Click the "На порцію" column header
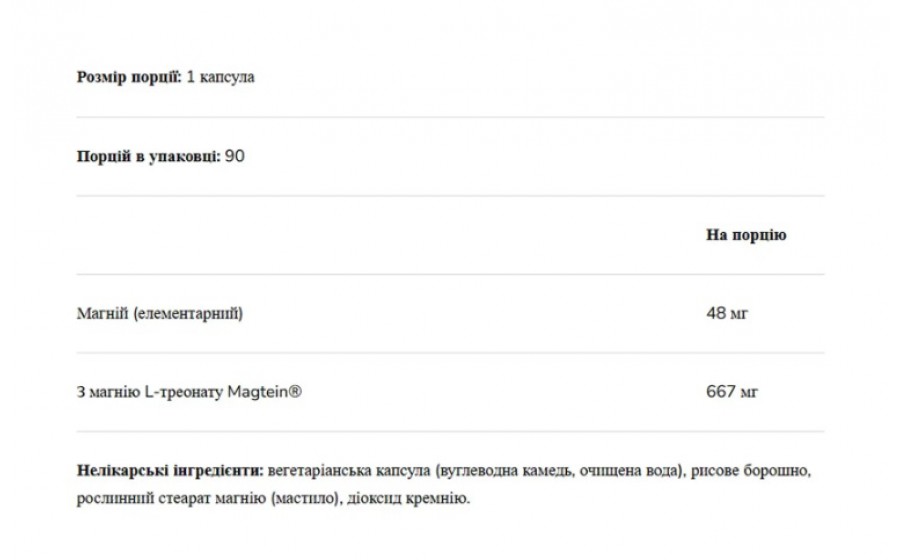 coord(746,235)
